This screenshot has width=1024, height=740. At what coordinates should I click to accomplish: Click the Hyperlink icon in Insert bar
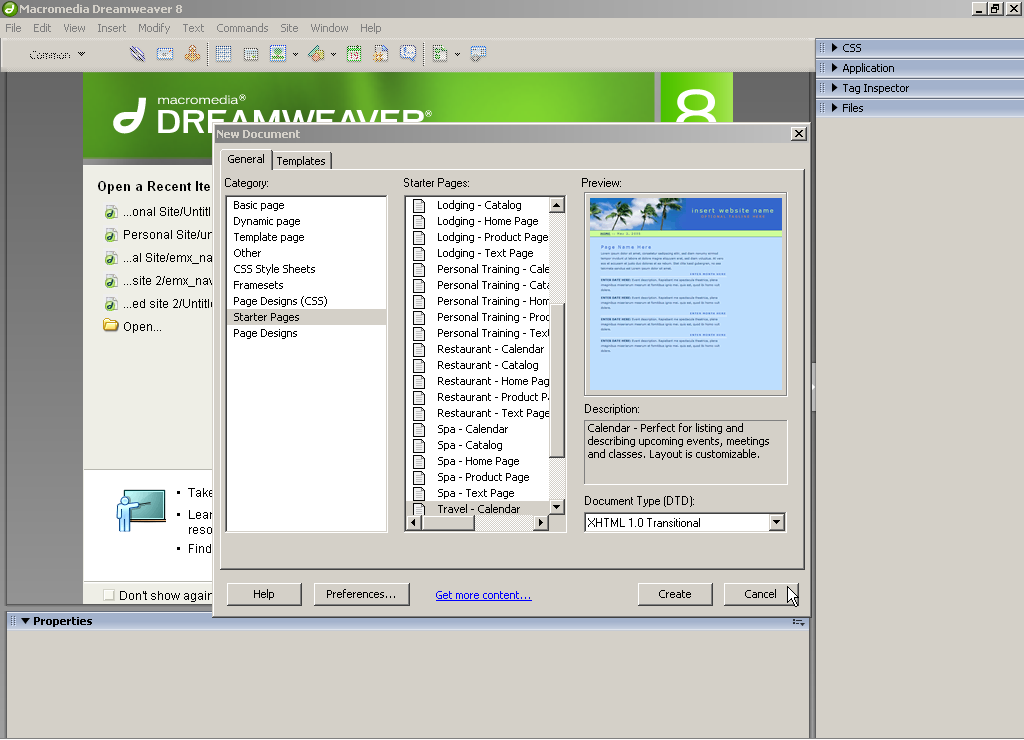[x=138, y=54]
